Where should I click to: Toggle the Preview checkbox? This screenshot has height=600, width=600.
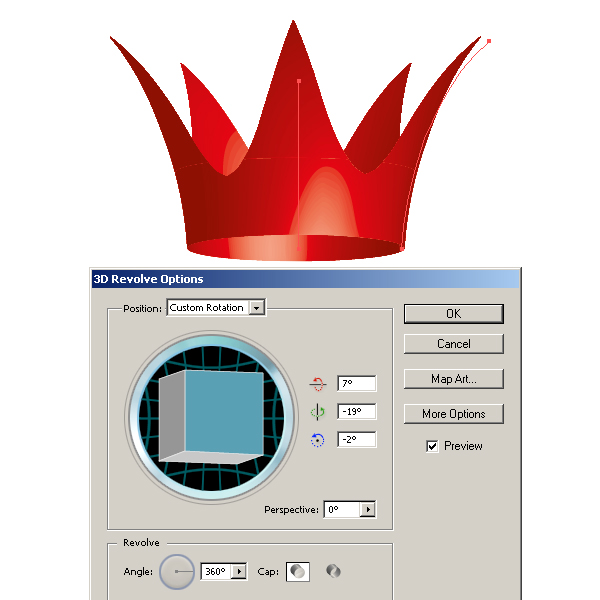point(432,446)
